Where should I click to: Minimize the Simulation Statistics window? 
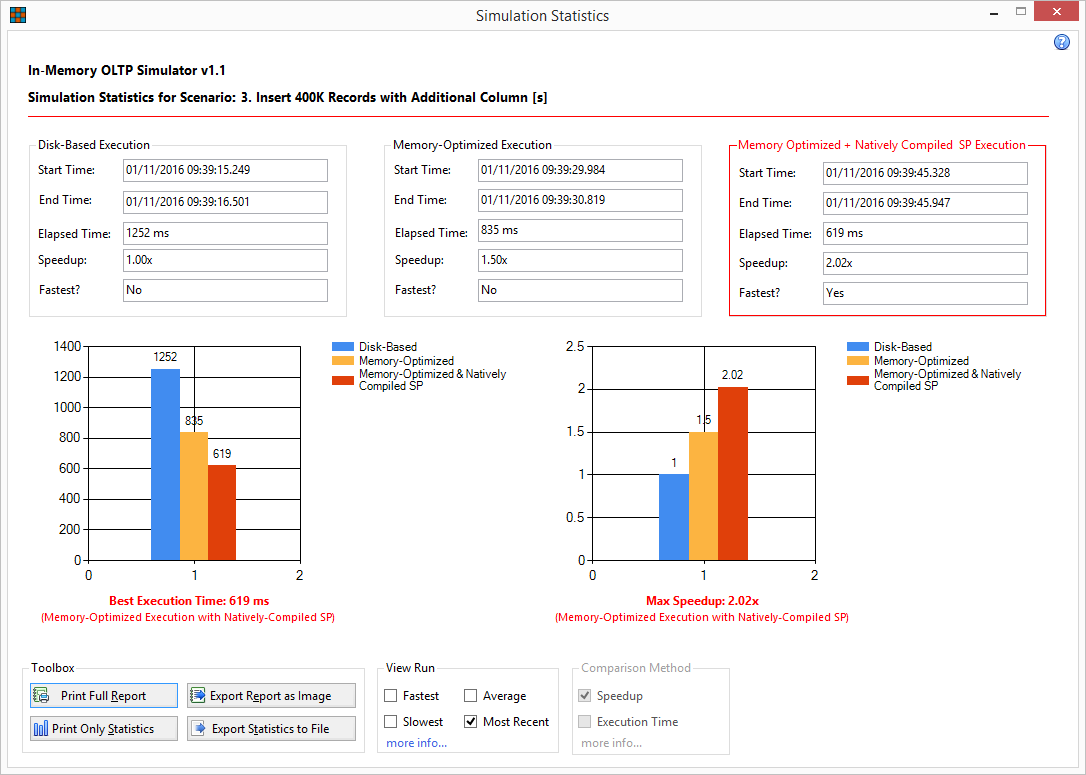[x=995, y=12]
